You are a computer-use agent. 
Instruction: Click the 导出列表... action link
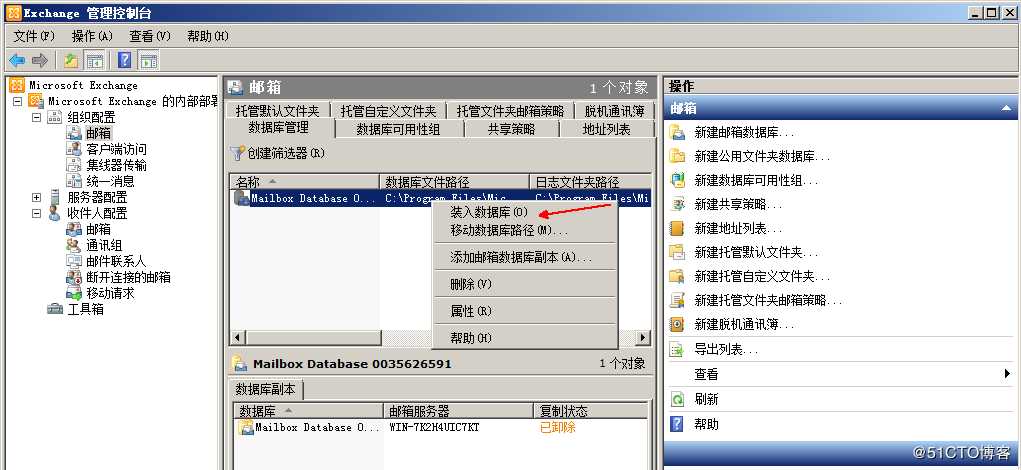(x=726, y=350)
